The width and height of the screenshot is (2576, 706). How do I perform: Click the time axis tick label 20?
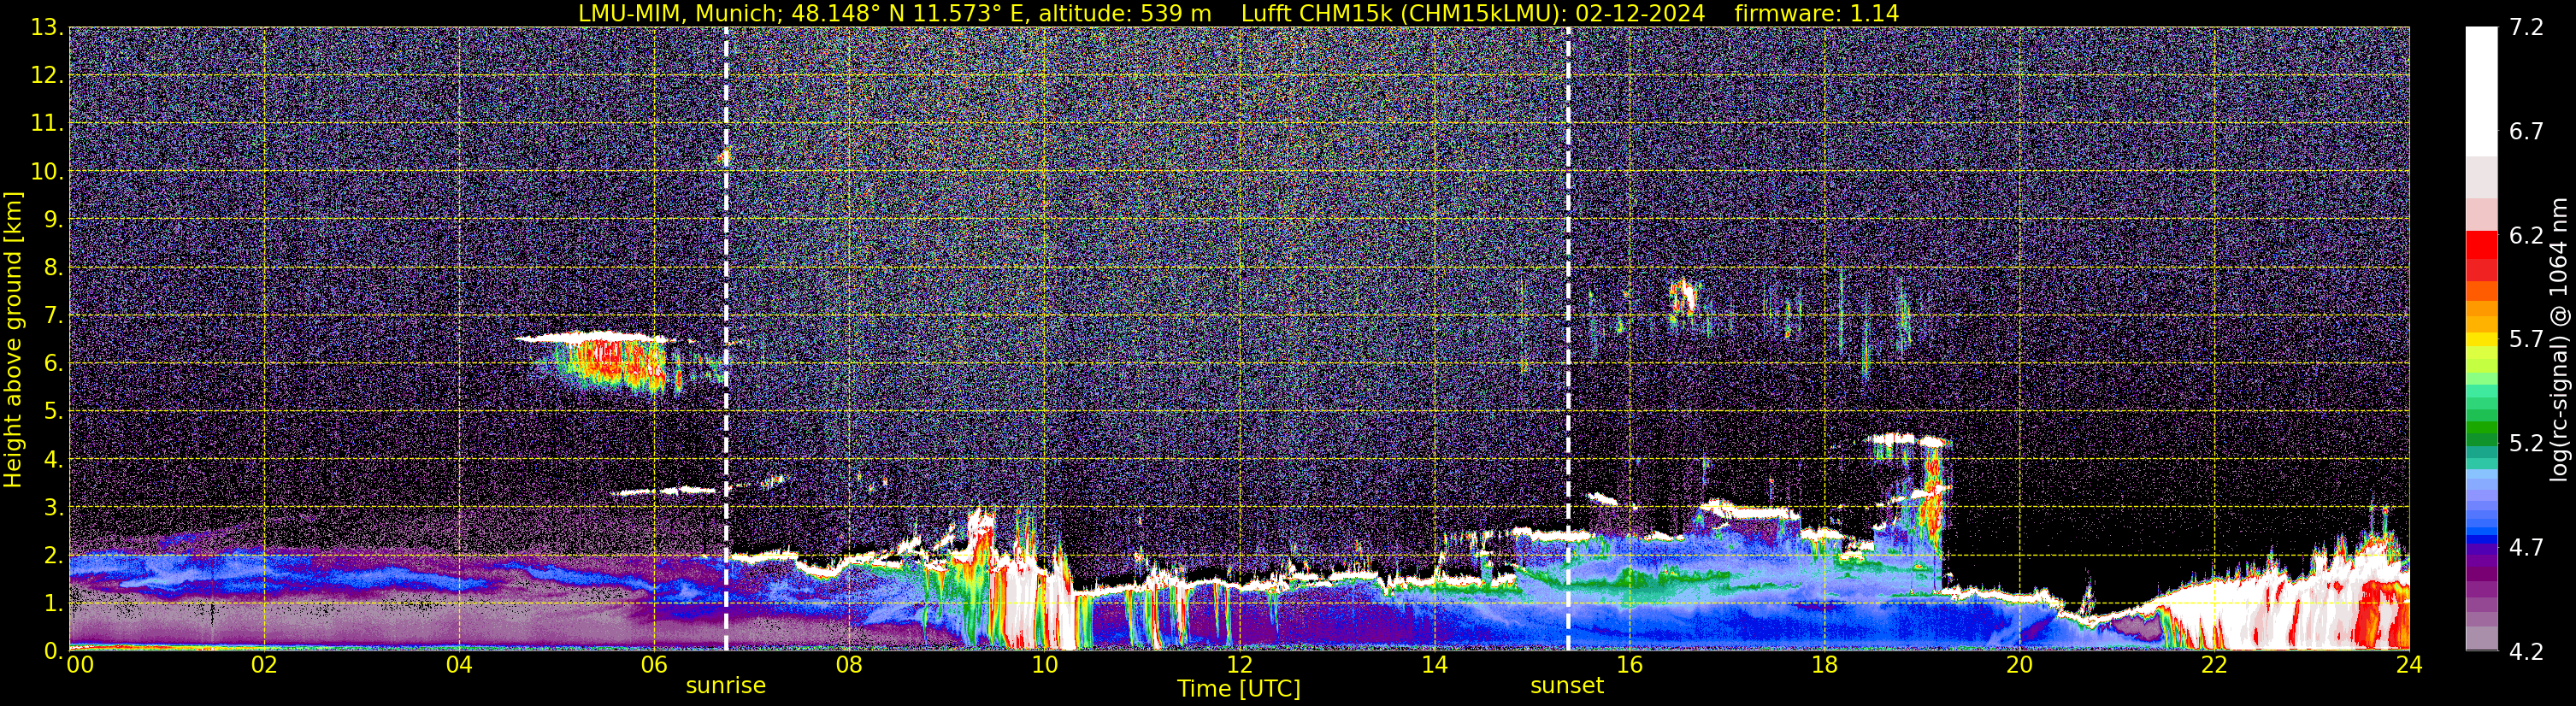(2019, 666)
